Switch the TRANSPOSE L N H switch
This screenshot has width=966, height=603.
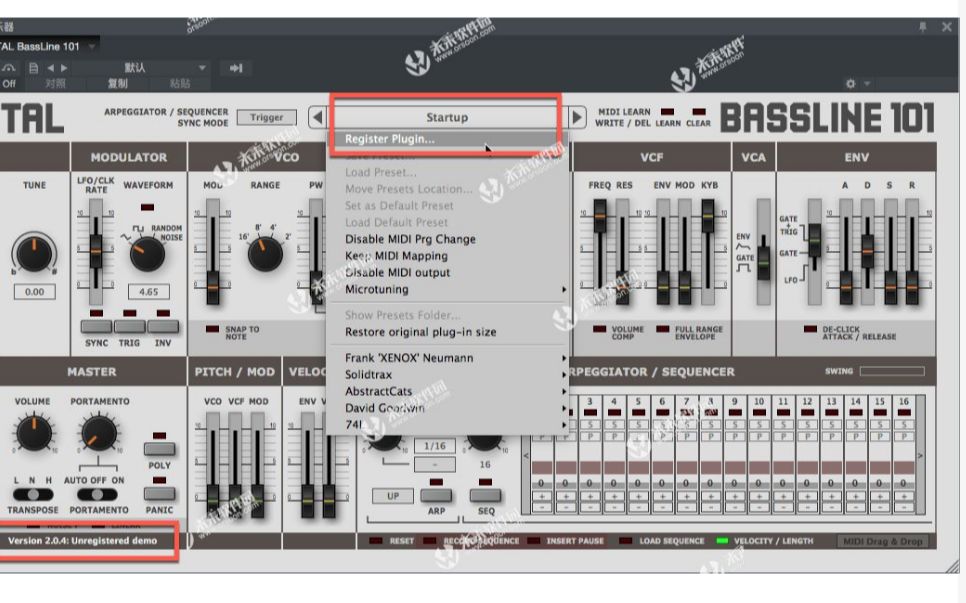pos(33,495)
